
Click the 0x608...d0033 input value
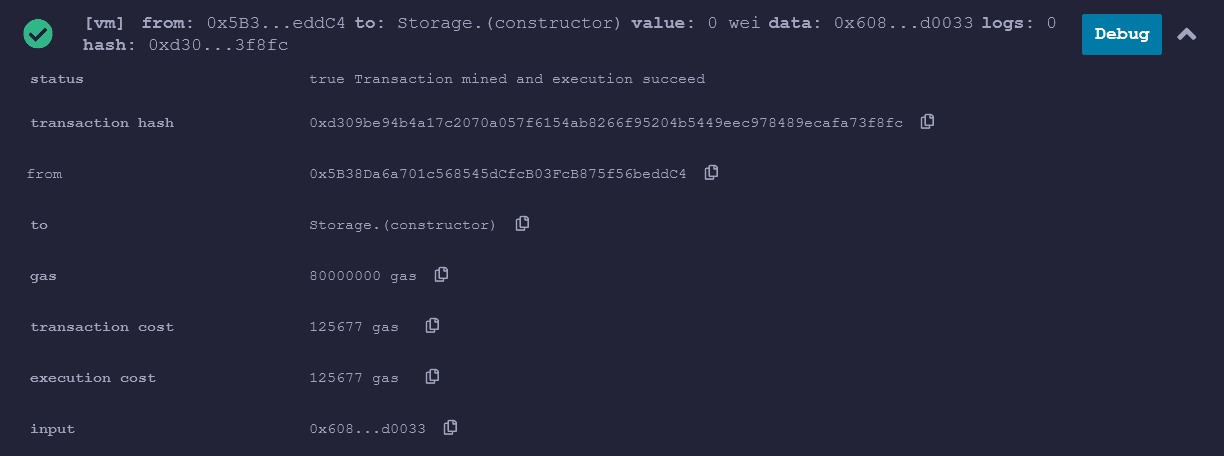point(368,429)
